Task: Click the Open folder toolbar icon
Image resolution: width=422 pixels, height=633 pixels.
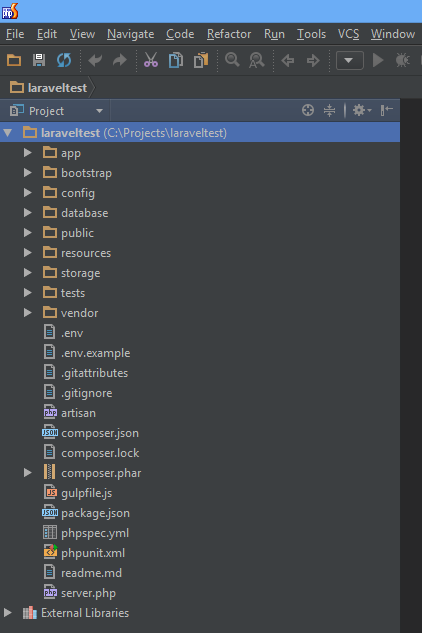Action: pyautogui.click(x=14, y=61)
